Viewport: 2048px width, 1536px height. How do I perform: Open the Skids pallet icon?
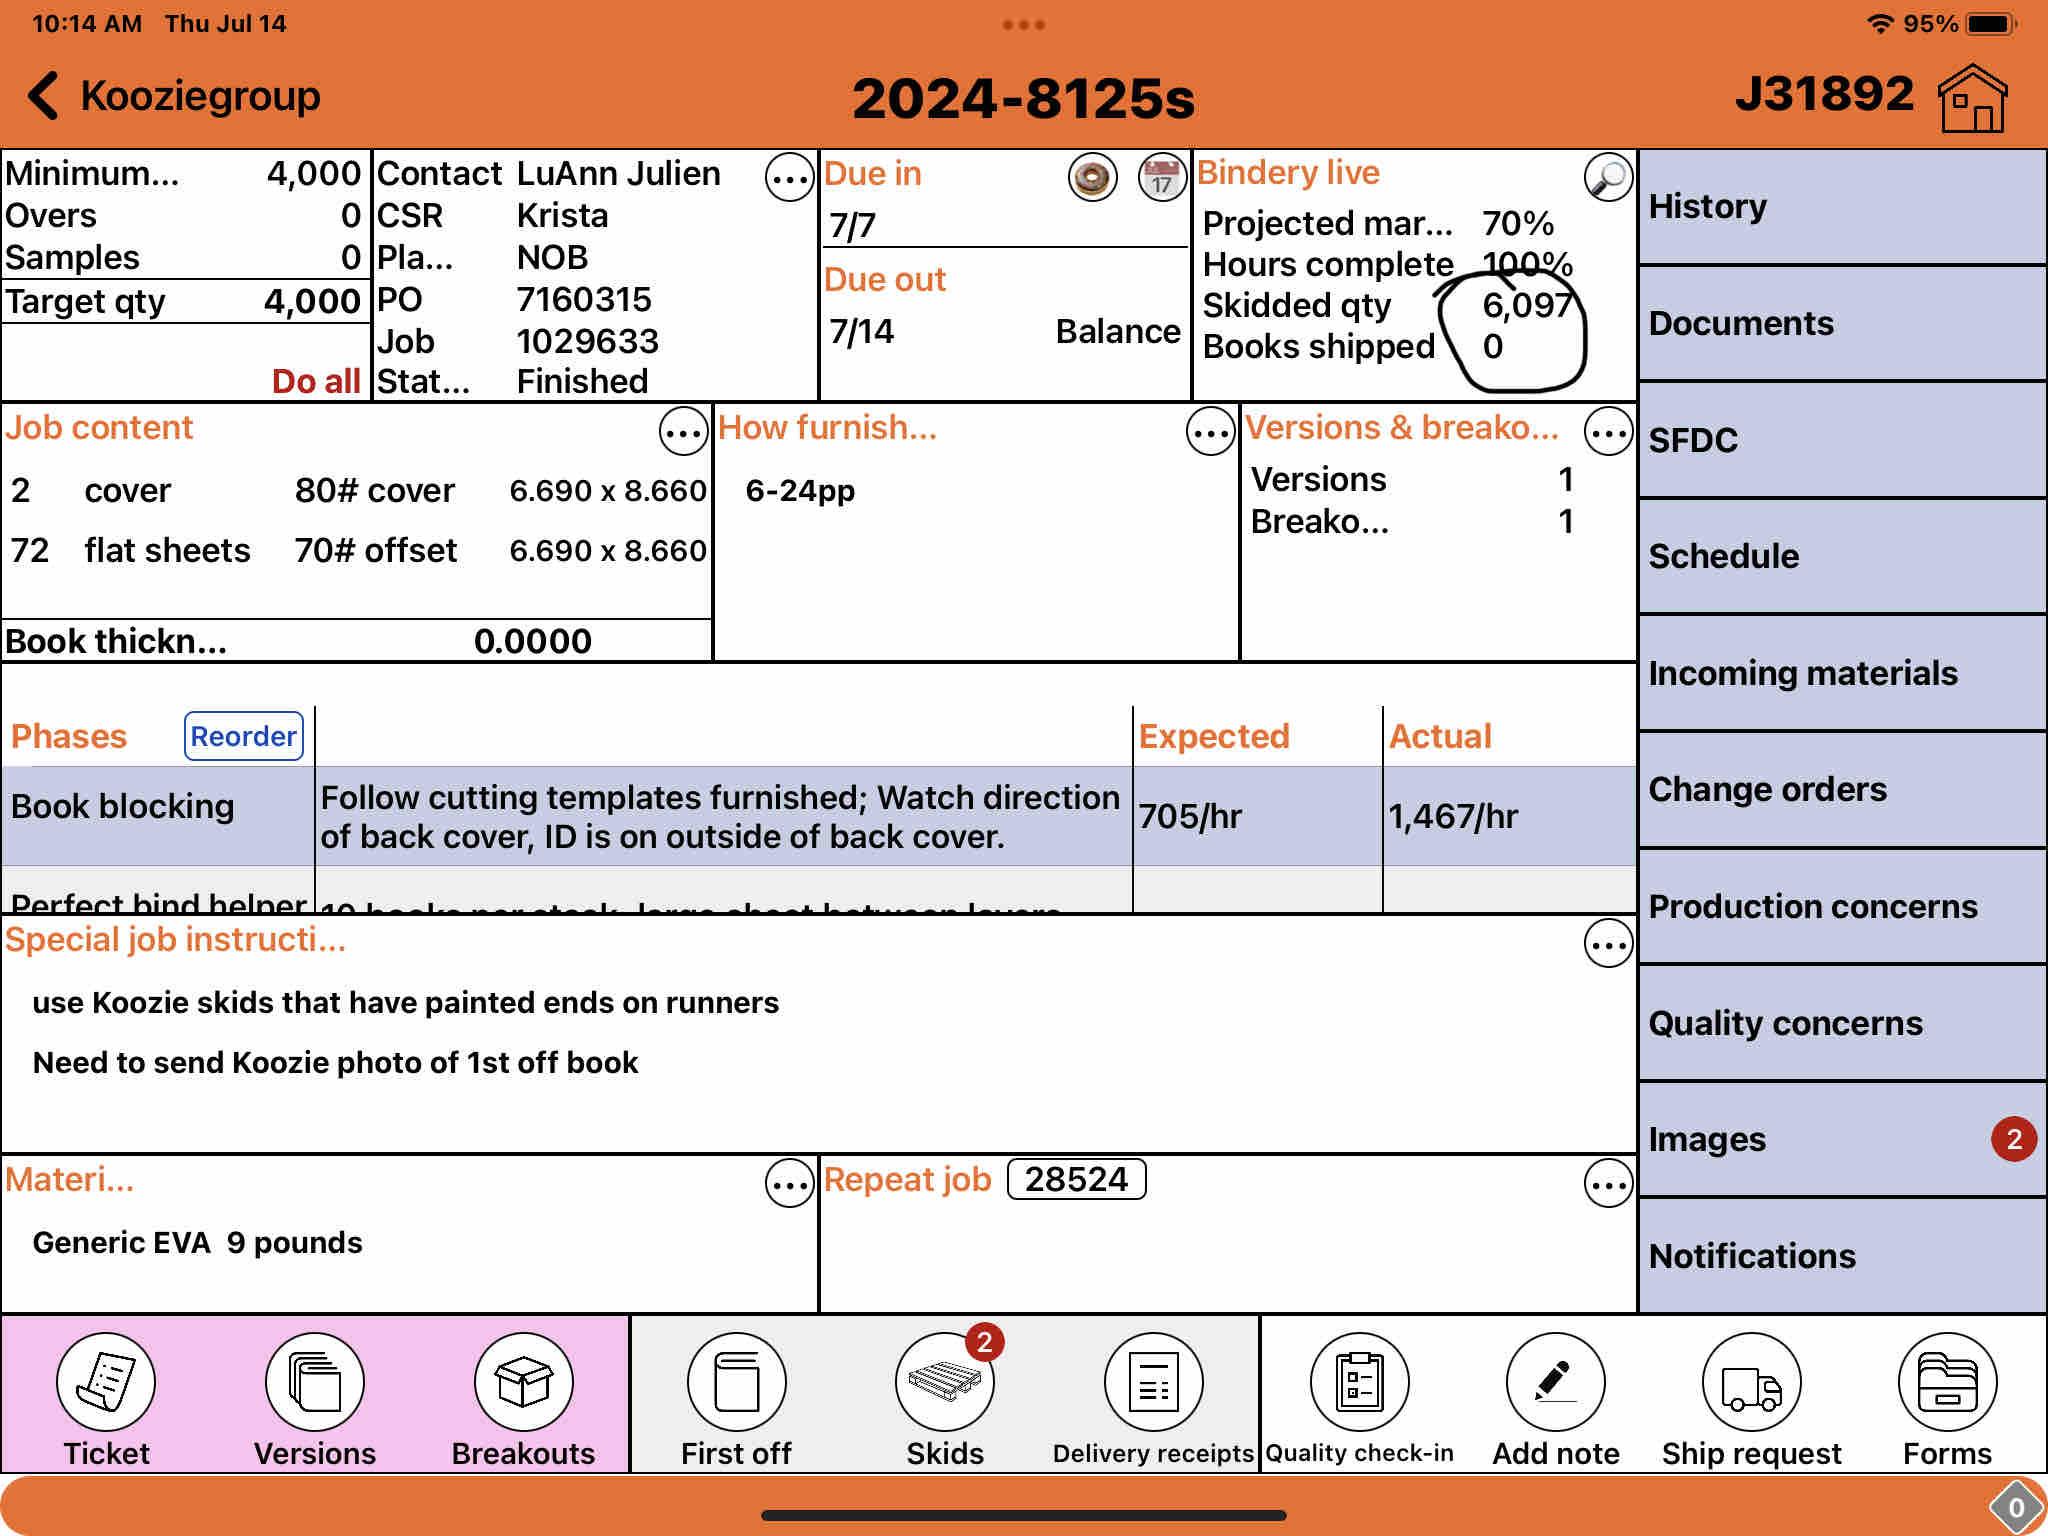pos(944,1382)
